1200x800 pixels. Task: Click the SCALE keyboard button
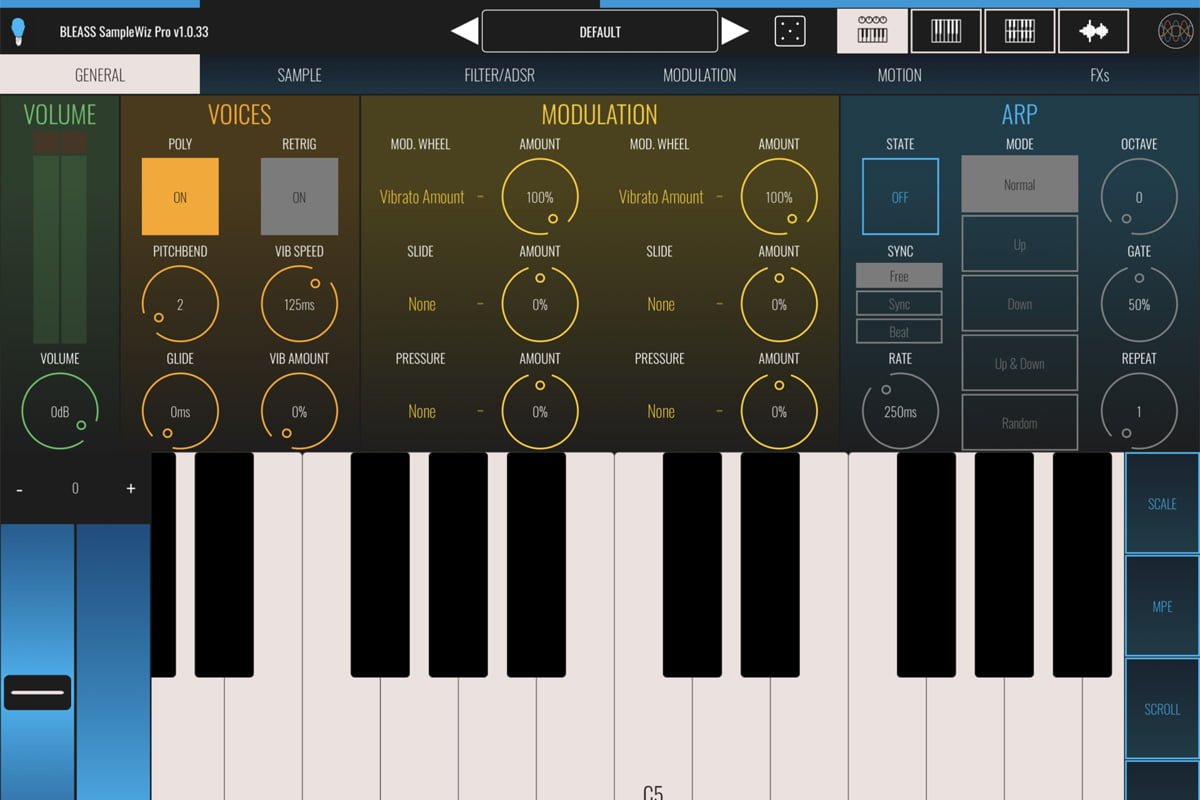point(1162,503)
